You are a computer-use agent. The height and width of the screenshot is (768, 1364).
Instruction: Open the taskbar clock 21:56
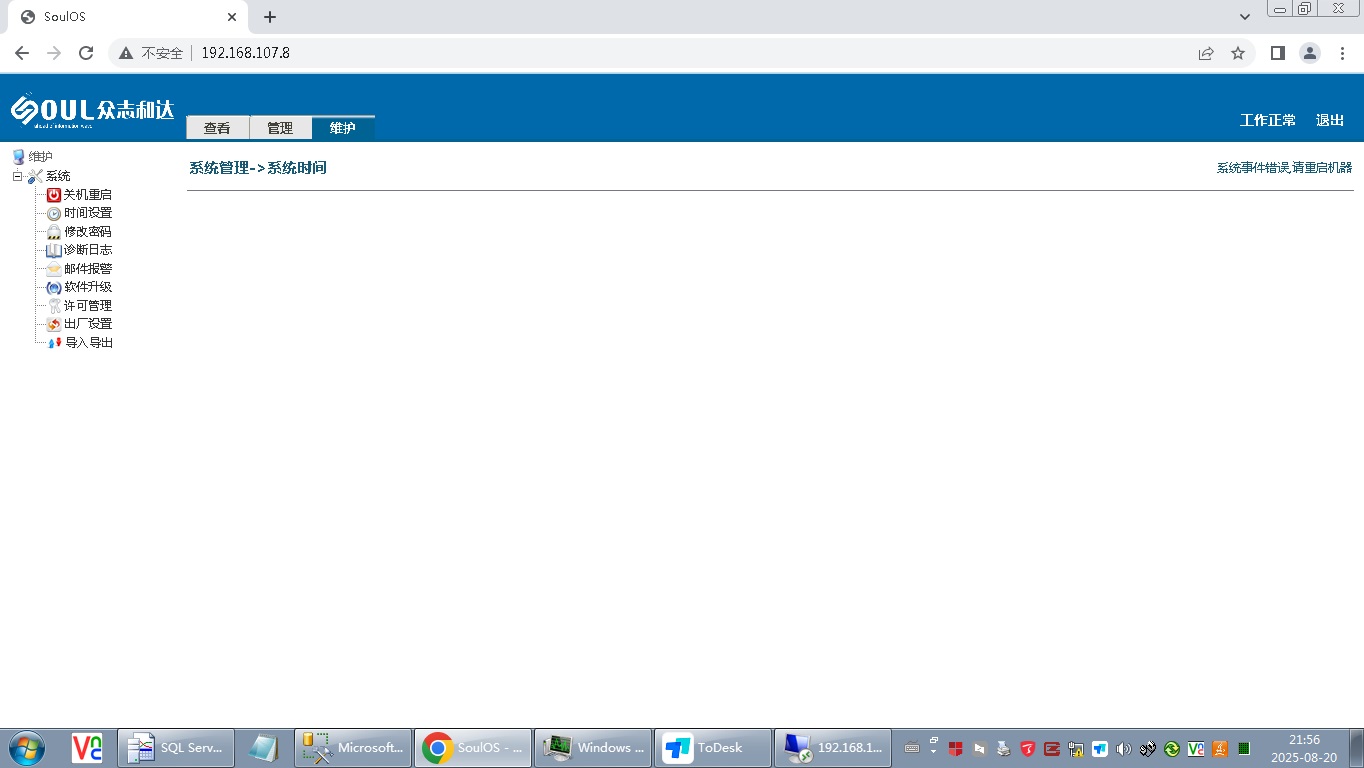pyautogui.click(x=1304, y=748)
